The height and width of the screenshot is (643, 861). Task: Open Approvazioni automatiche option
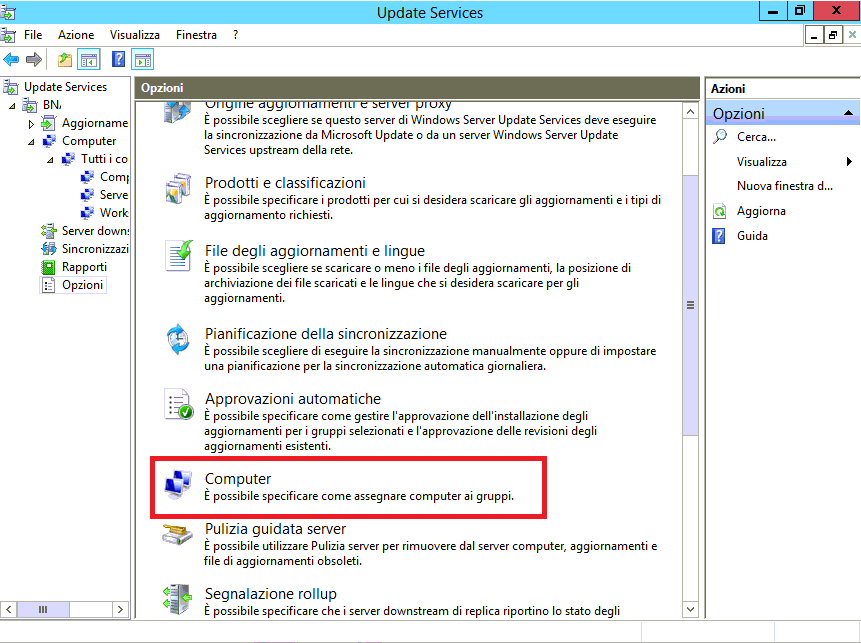coord(293,399)
